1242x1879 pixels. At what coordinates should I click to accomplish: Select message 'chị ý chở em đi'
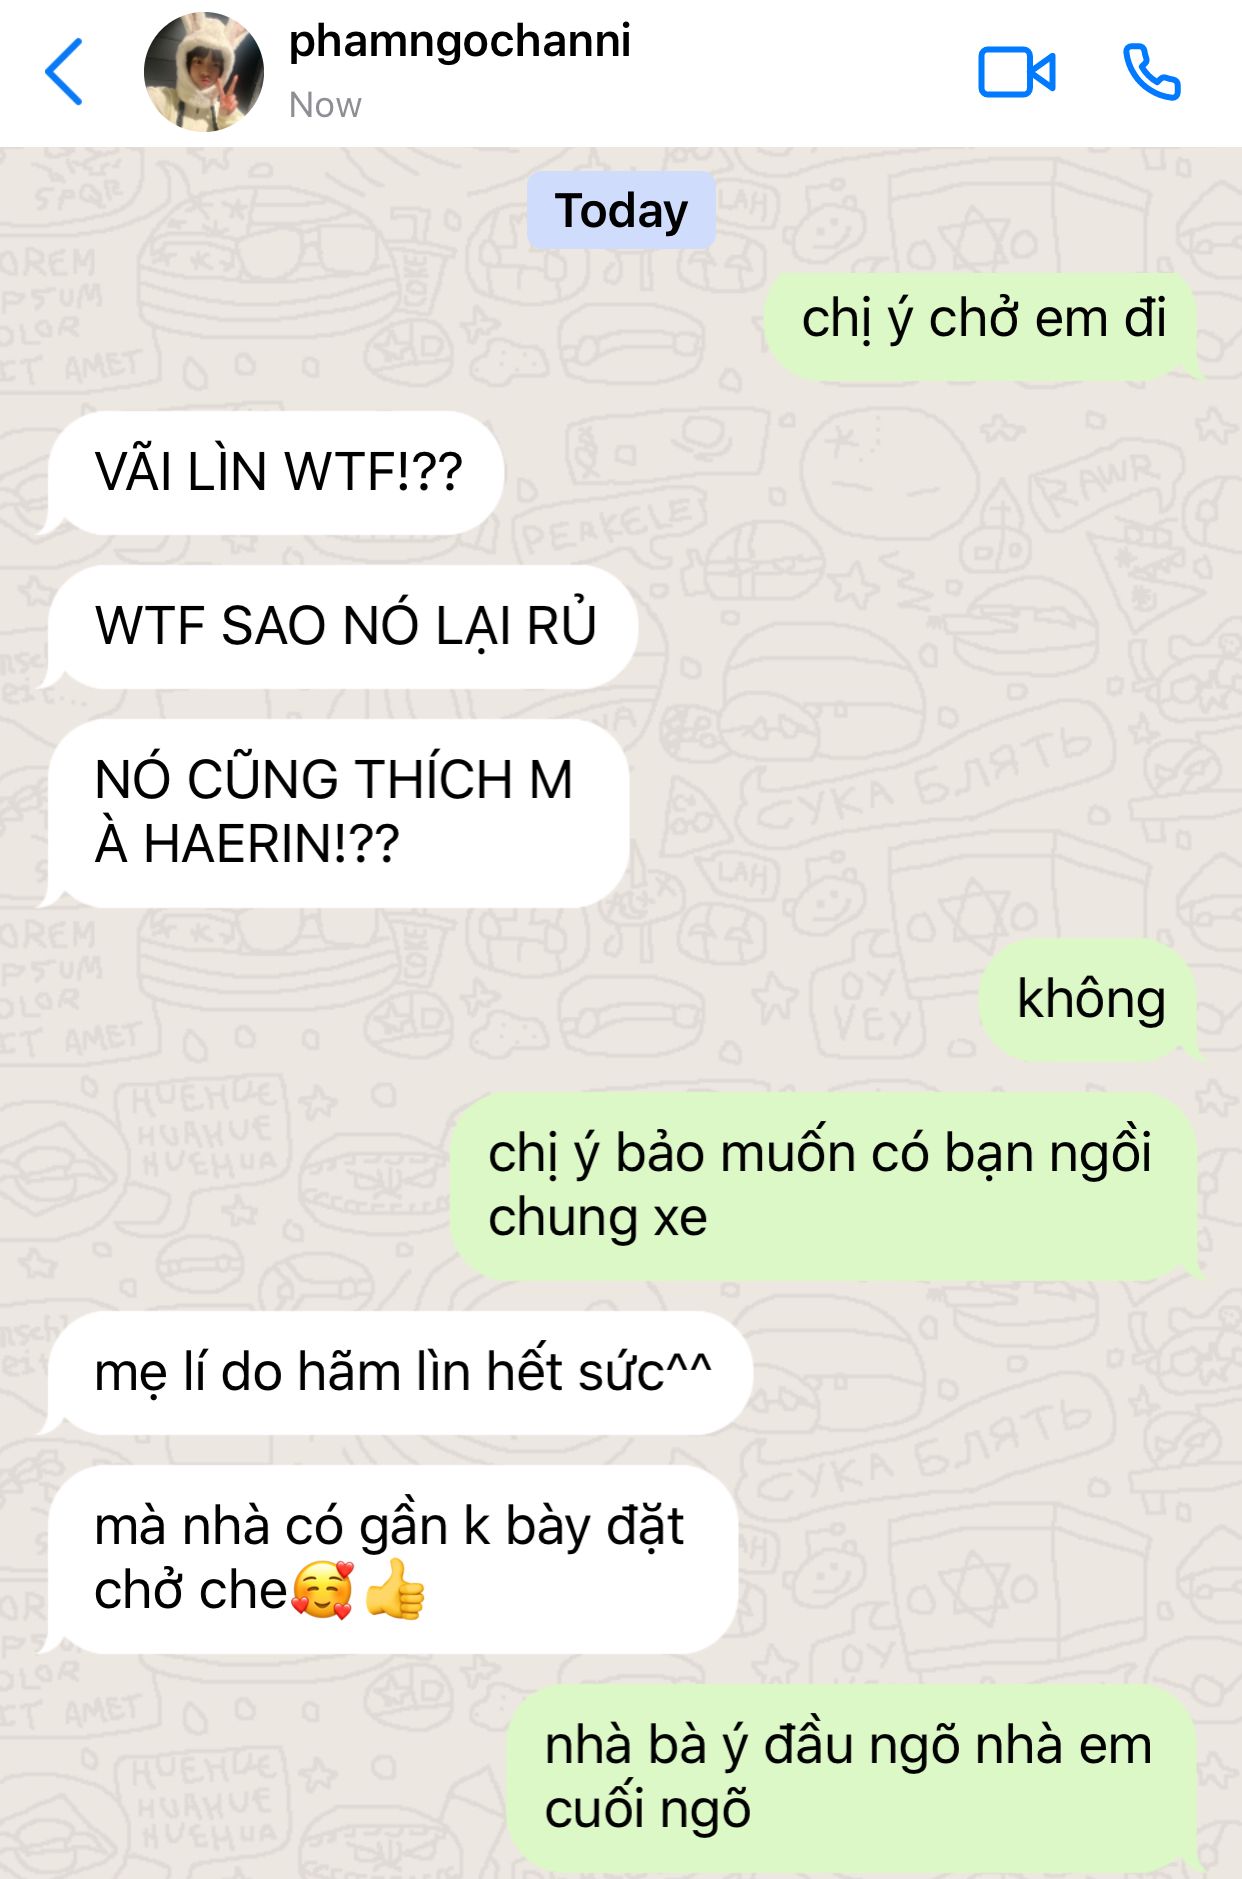(x=983, y=323)
